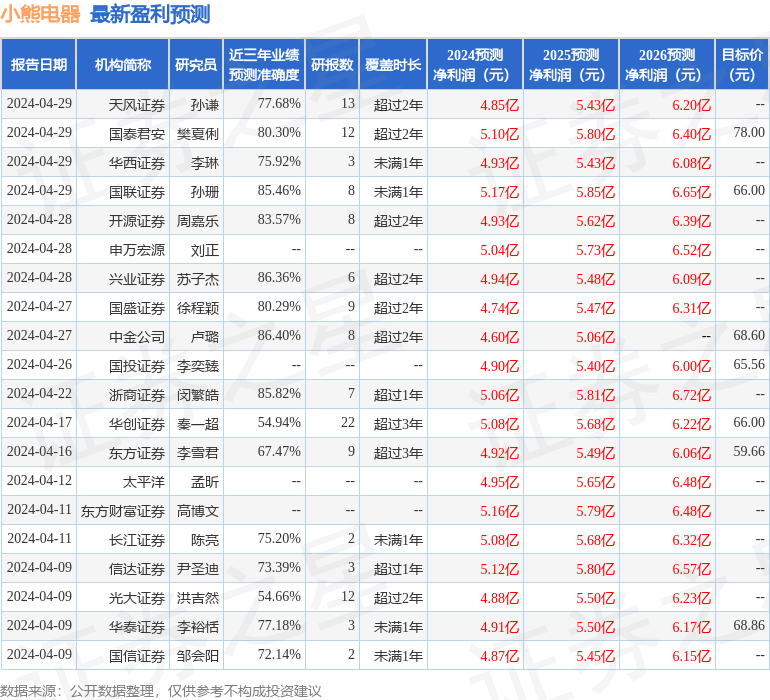This screenshot has width=770, height=700.
Task: Open the 国泰君安 institution entry
Action: click(137, 133)
